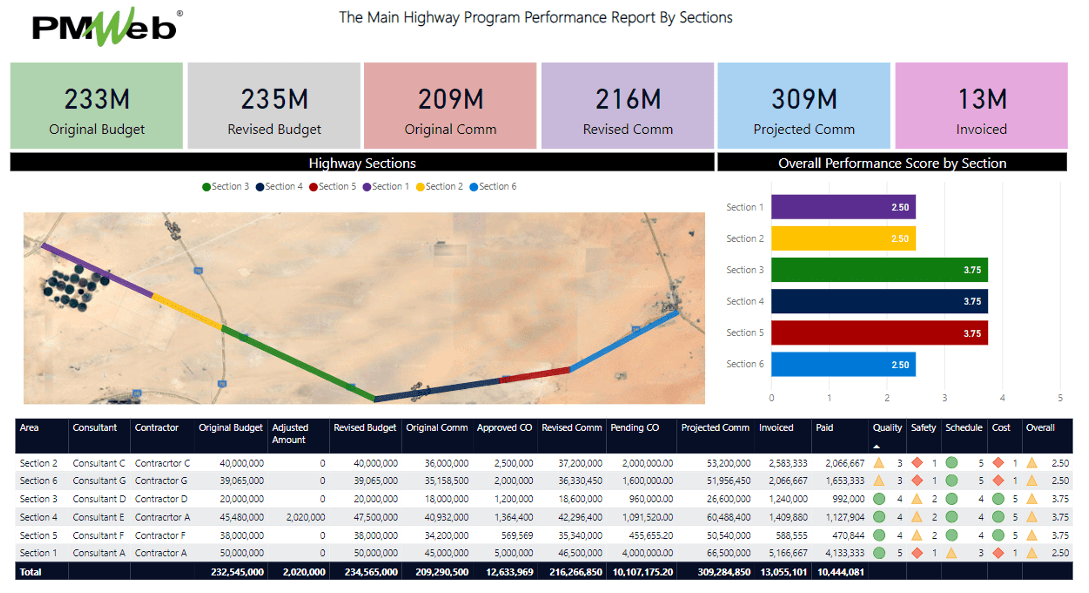1089x593 pixels.
Task: Click the yellow Schedule triangle for Section 1
Action: point(952,552)
